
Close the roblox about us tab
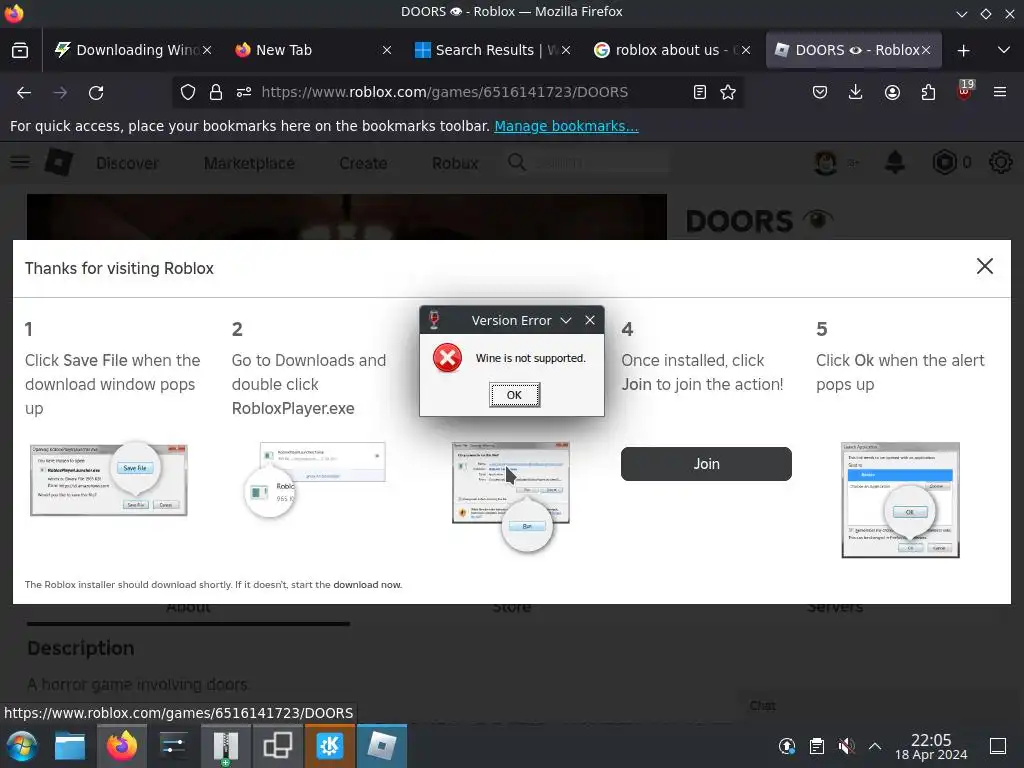[x=746, y=50]
